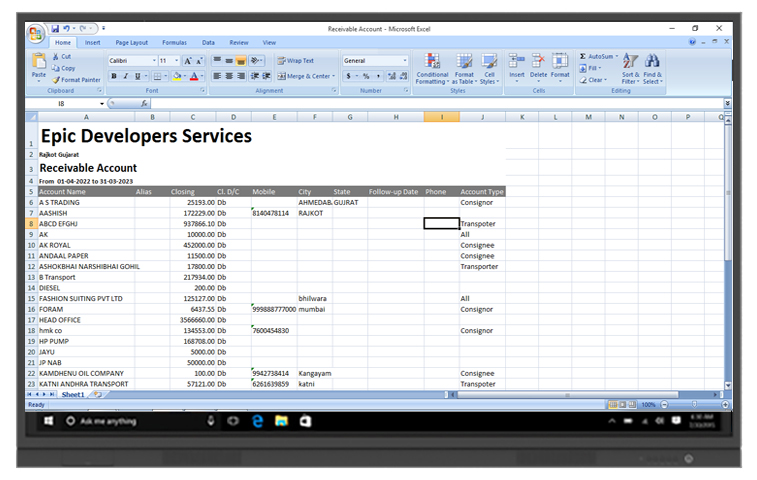Click the Grow Font icon
The image size is (757, 480).
(x=188, y=61)
